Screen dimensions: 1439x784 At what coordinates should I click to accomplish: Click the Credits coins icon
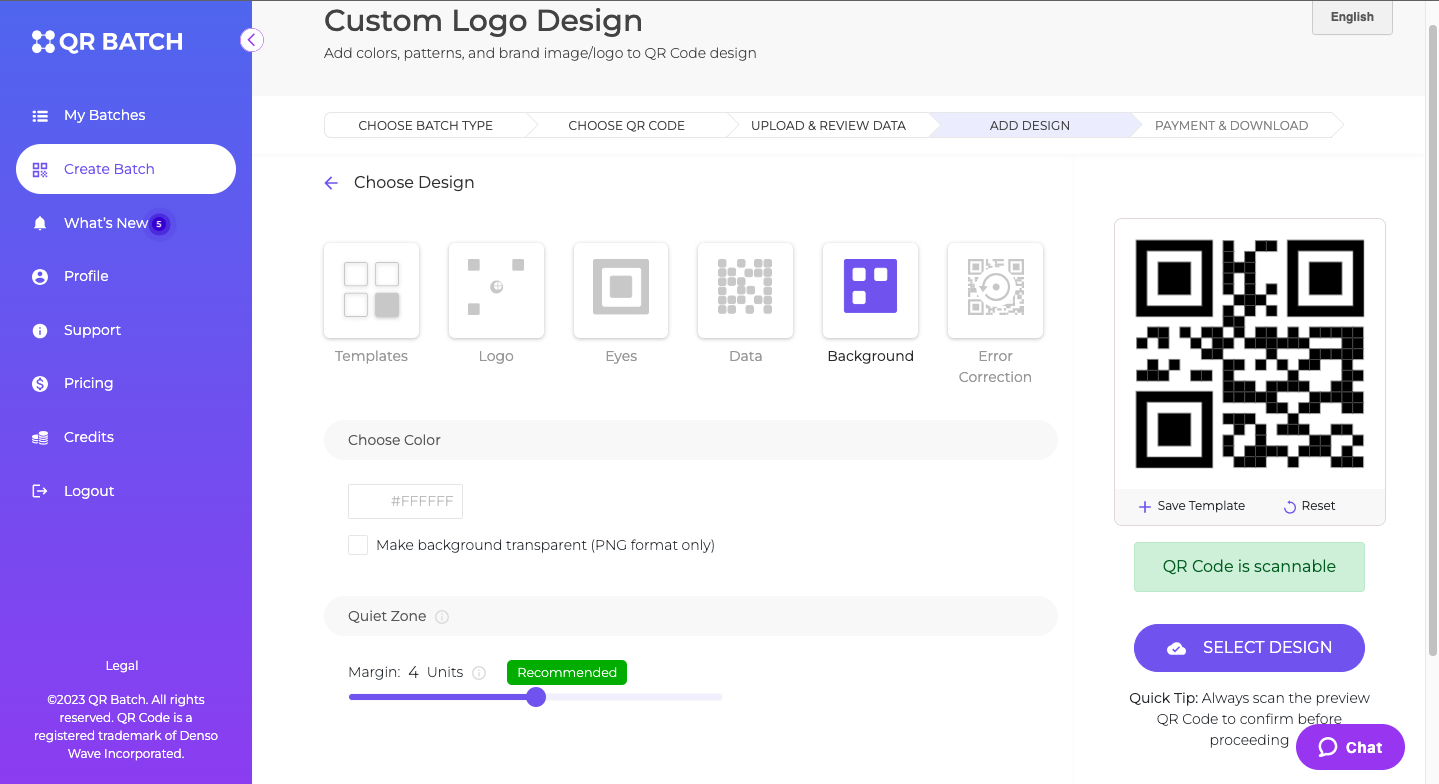[40, 438]
